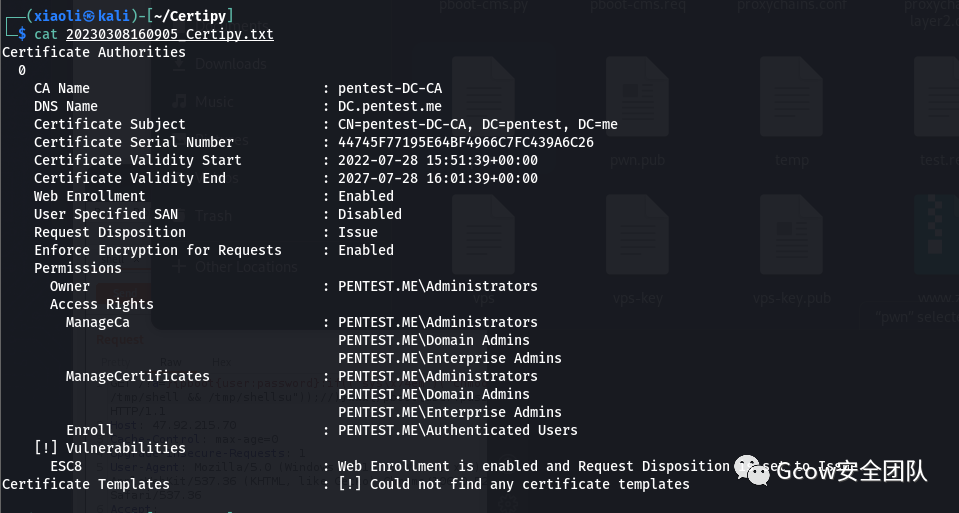This screenshot has height=513, width=959.
Task: Open the vps-key file icon
Action: 637,235
